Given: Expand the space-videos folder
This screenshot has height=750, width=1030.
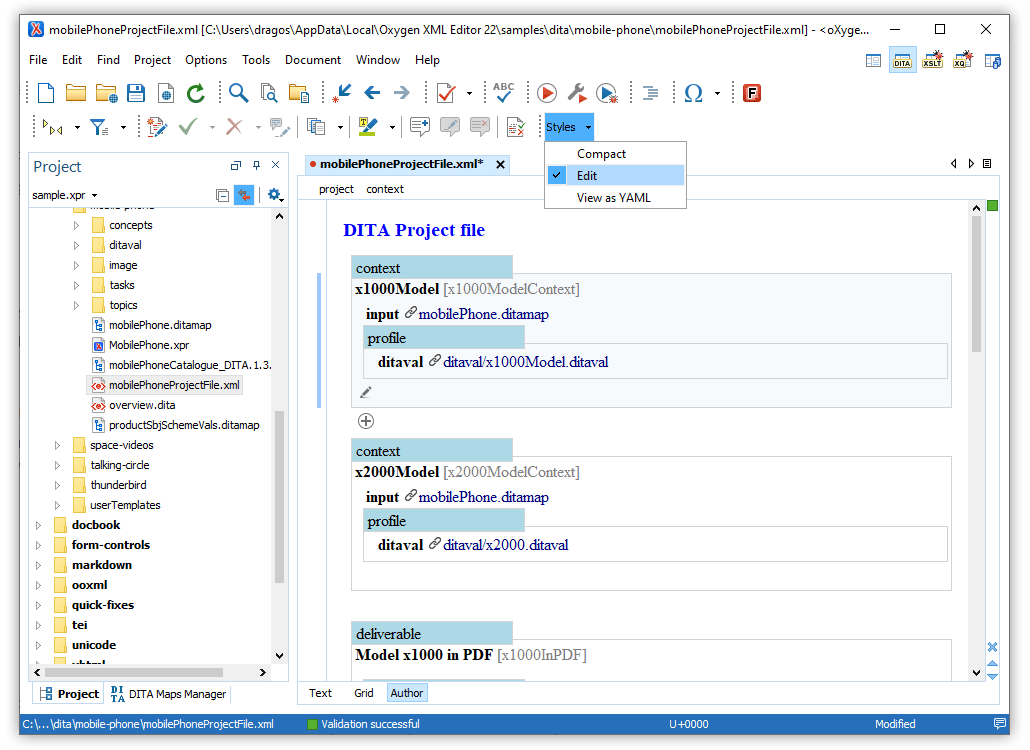Looking at the screenshot, I should point(57,445).
